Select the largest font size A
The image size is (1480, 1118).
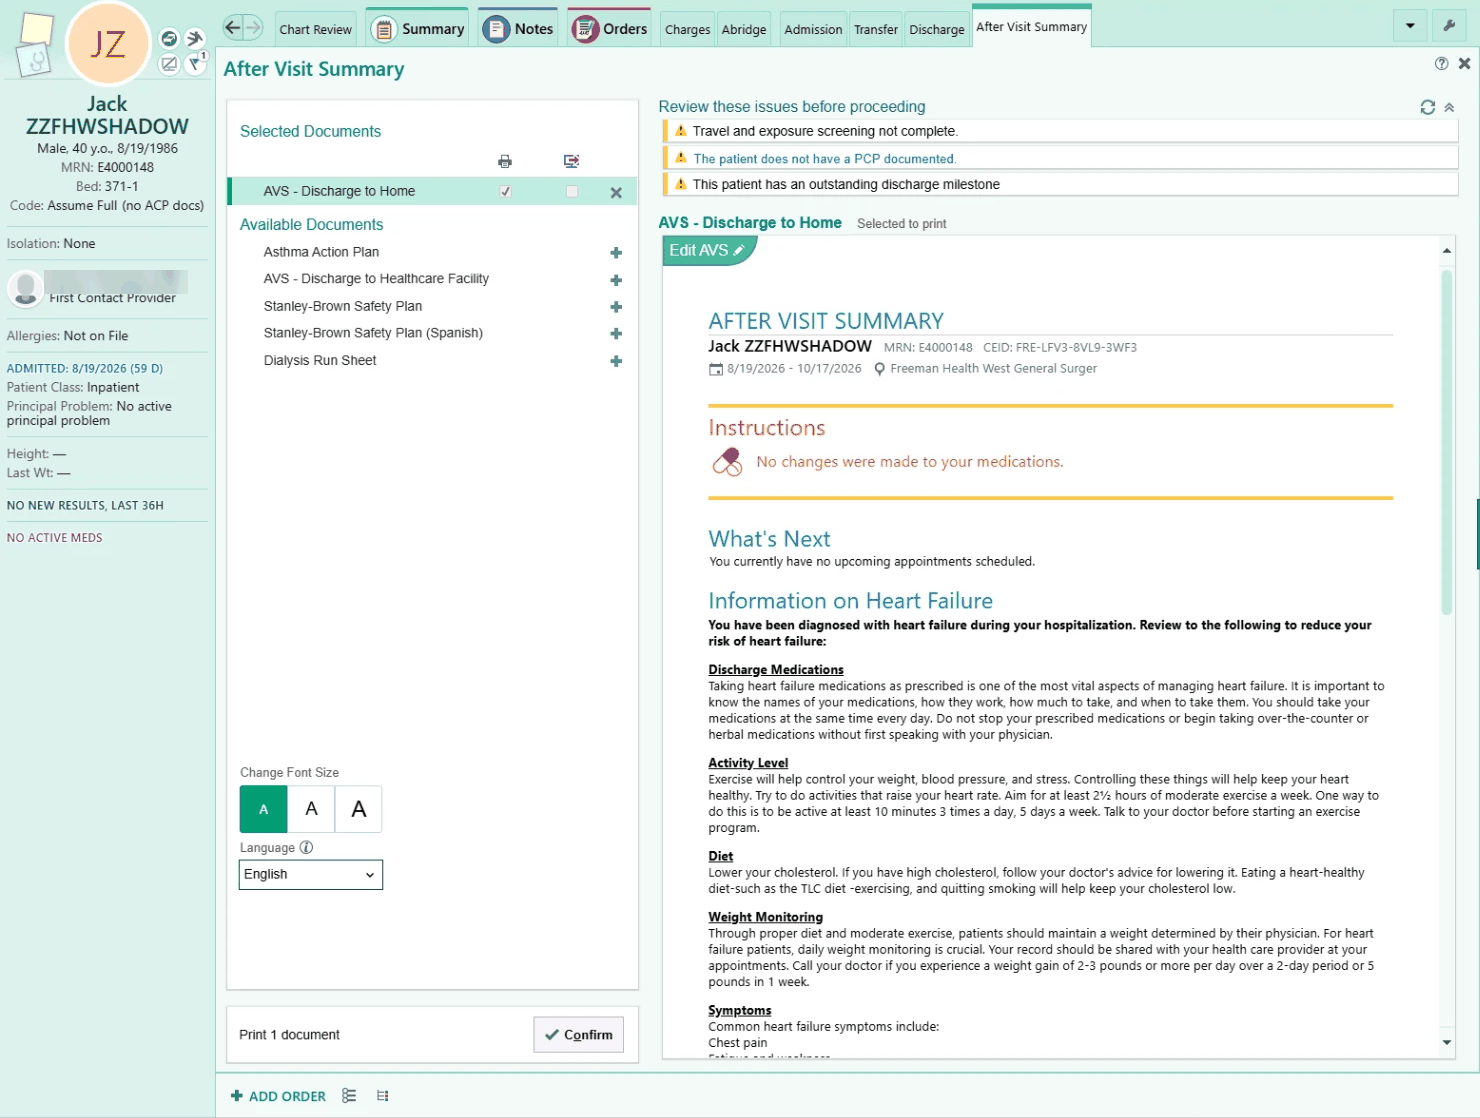359,809
